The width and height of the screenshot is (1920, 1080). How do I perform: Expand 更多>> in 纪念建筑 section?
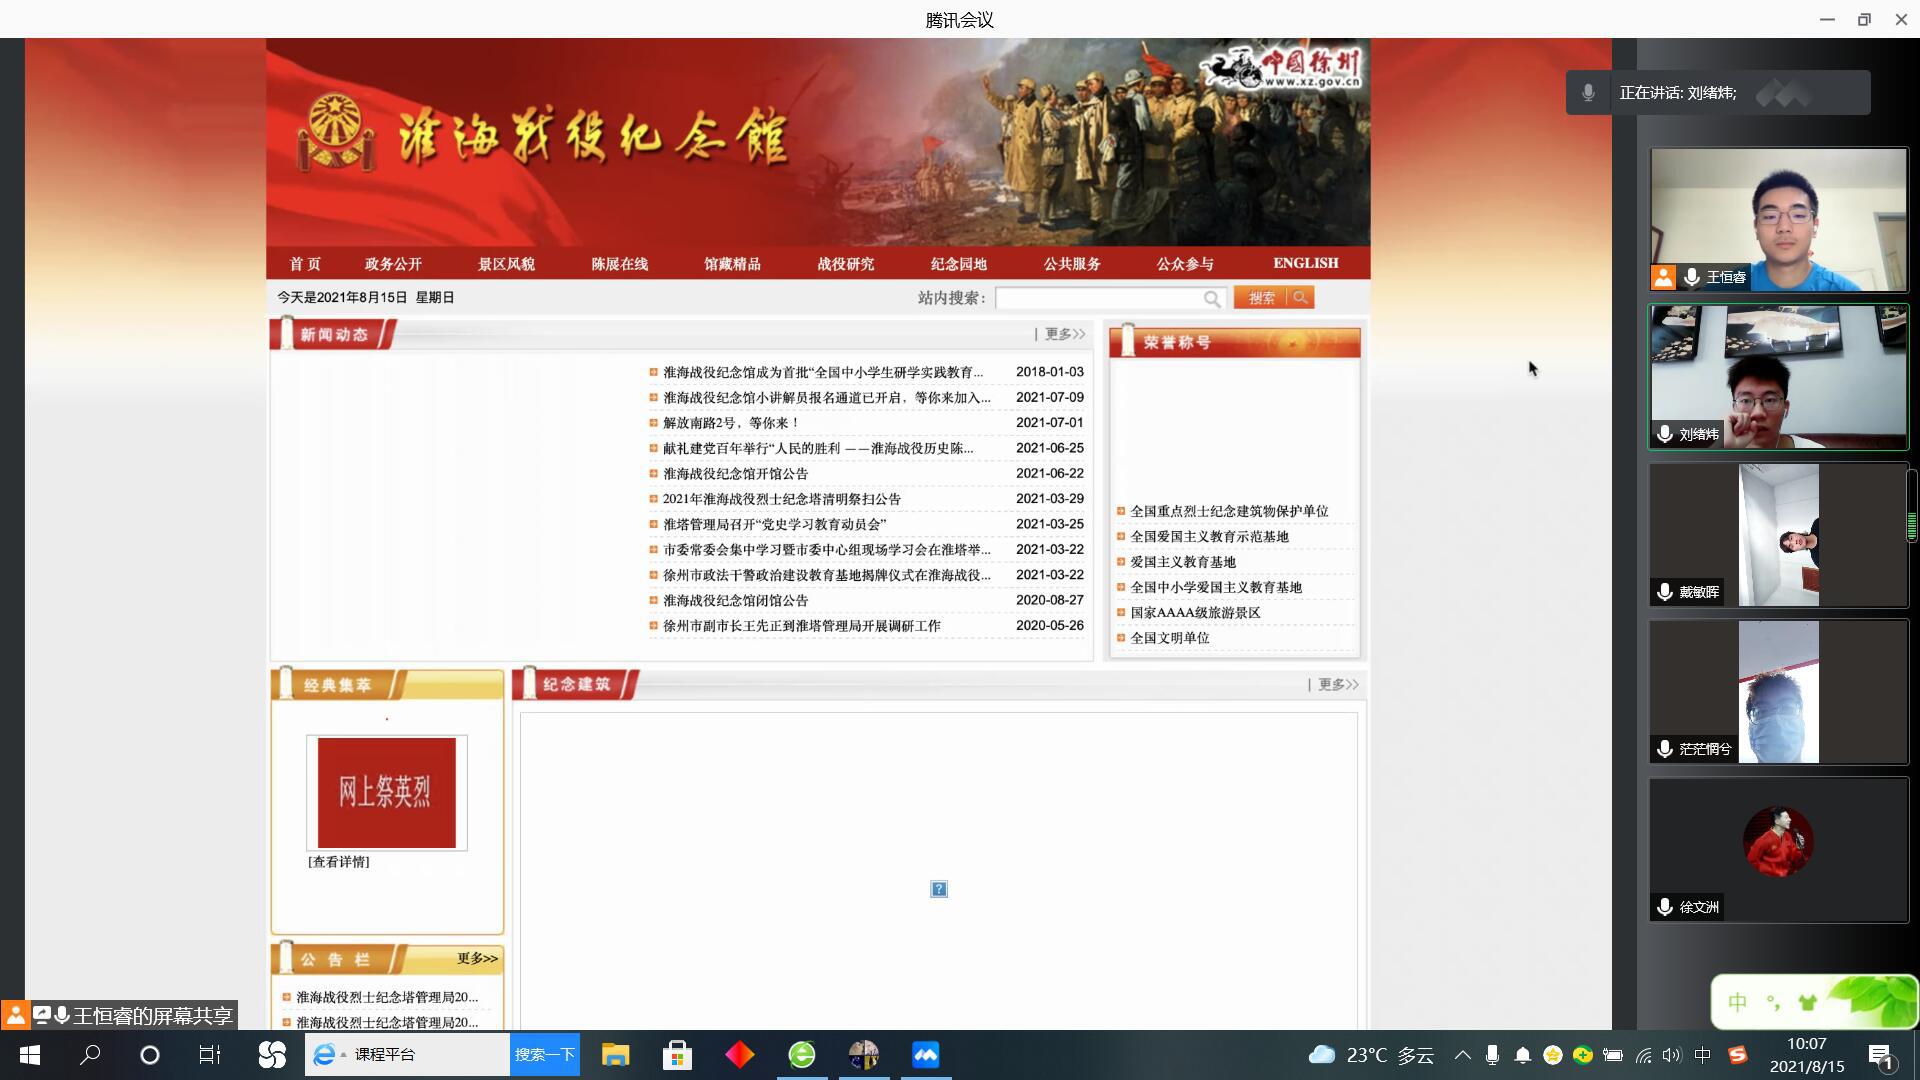click(1337, 685)
